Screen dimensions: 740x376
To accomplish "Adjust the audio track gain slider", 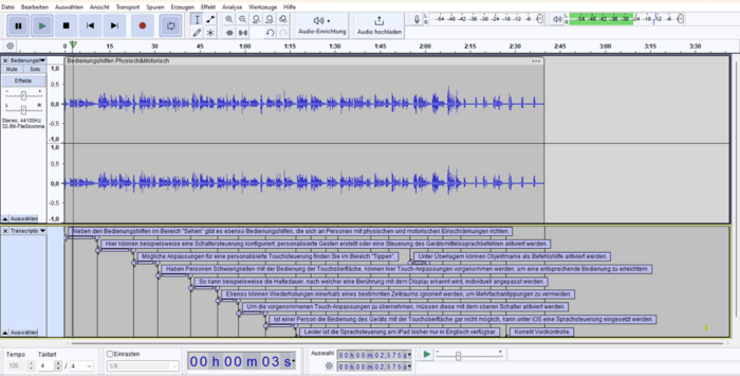I will tap(24, 95).
